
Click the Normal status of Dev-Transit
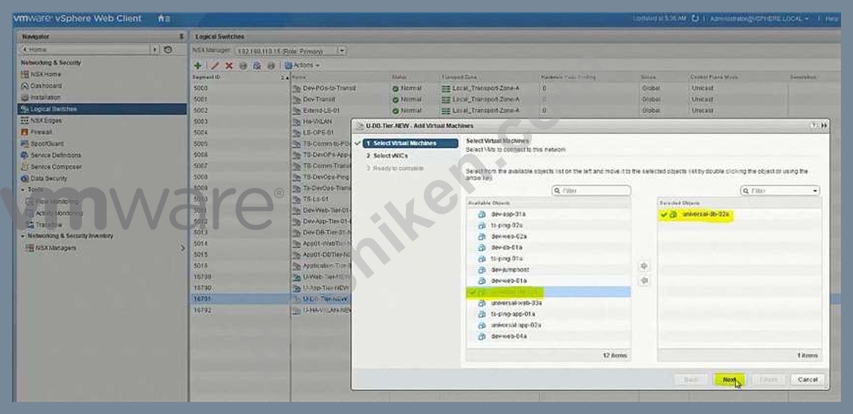click(x=407, y=100)
